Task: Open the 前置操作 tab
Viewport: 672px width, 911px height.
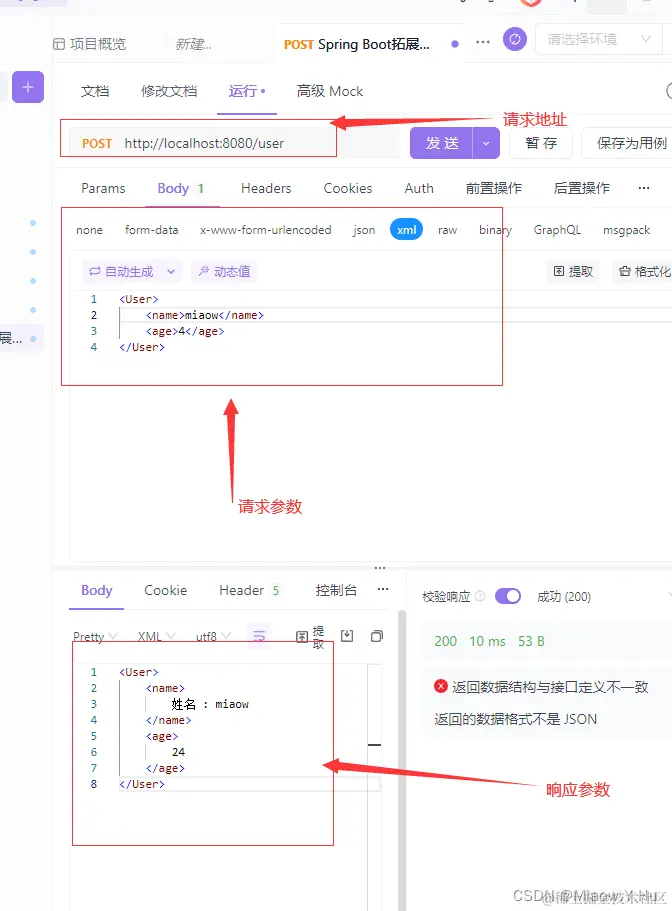Action: (x=494, y=188)
